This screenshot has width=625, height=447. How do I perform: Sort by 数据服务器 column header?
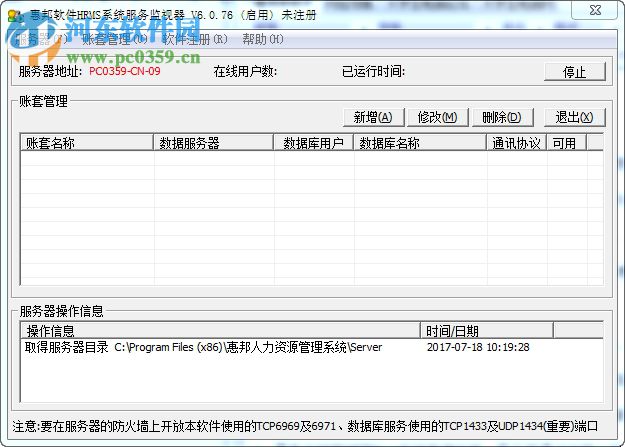pos(214,143)
